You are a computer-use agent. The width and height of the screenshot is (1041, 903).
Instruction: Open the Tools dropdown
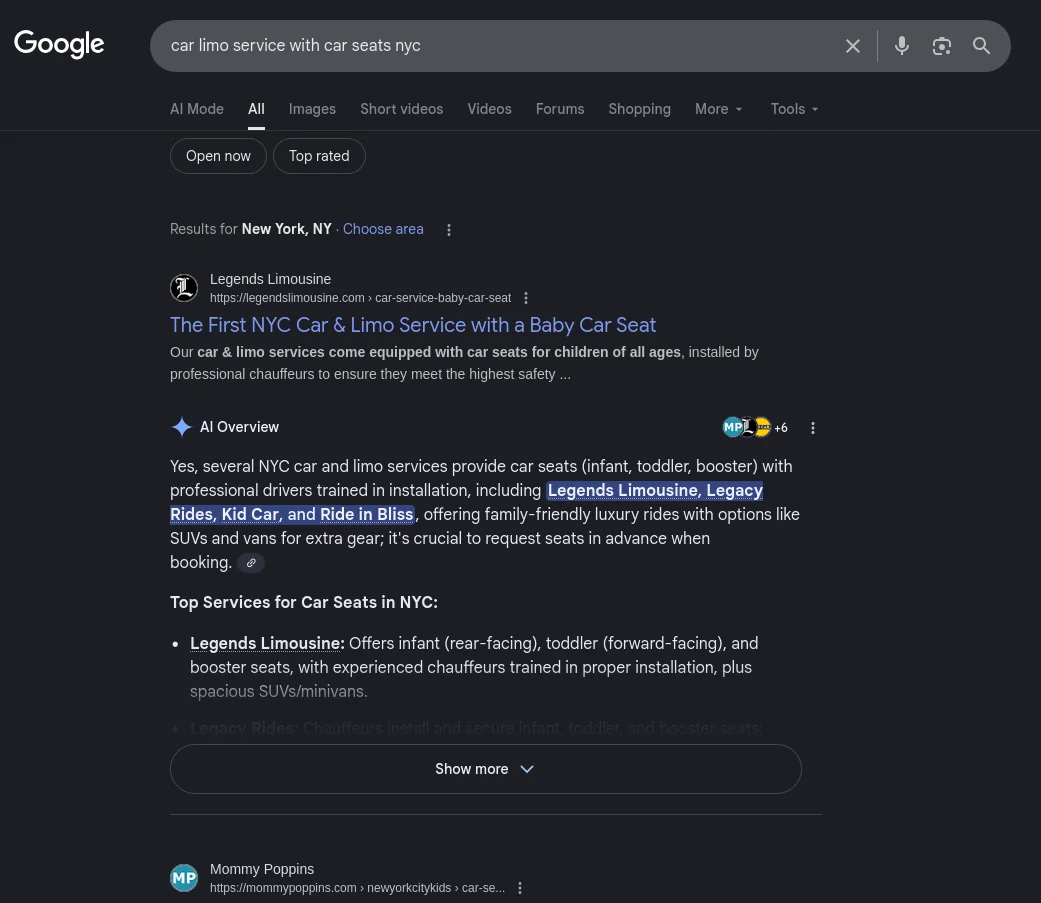(x=793, y=109)
